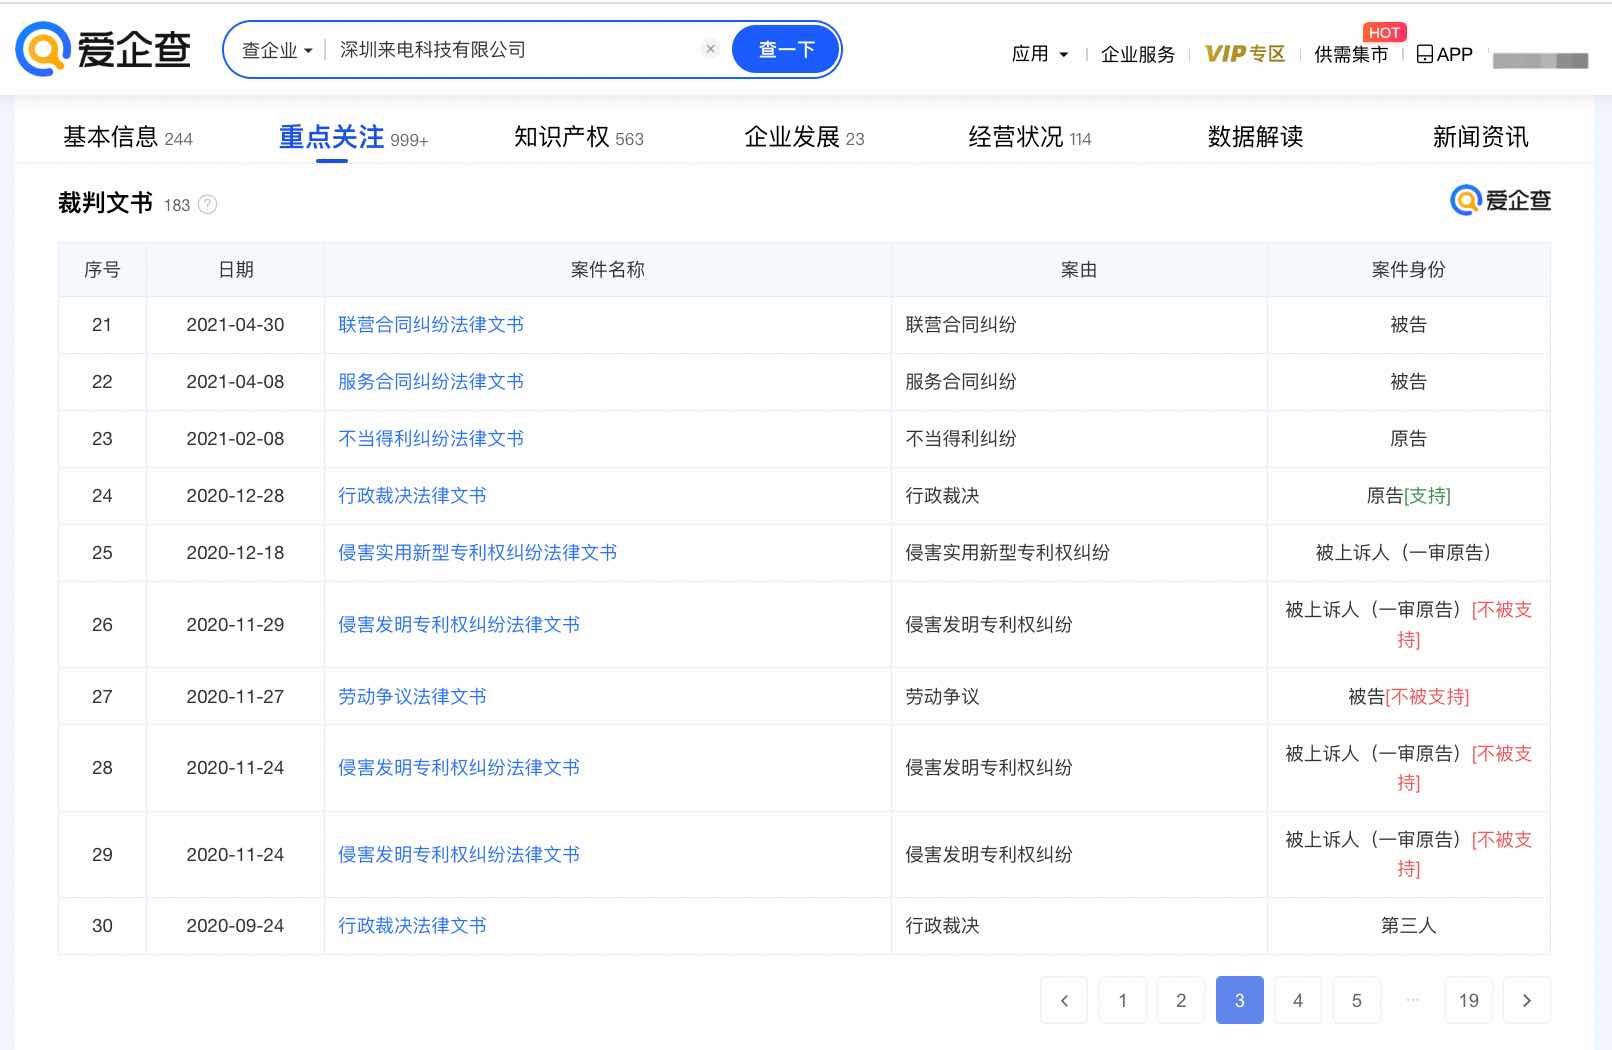Open 行政裁决法律文书 dated 2020-12-28

point(412,496)
